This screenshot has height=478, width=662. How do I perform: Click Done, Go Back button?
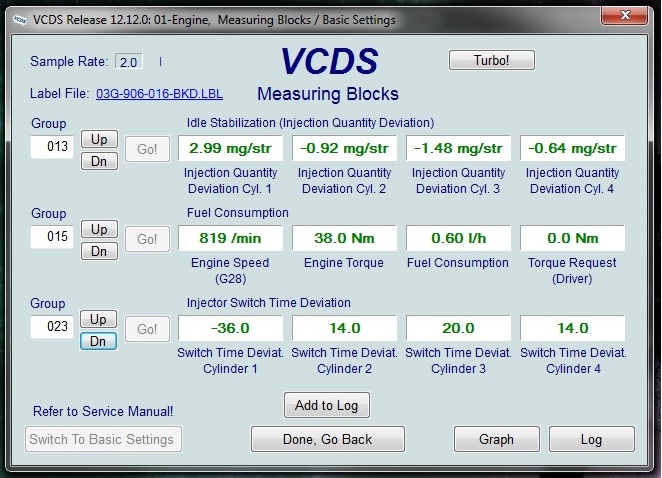coord(328,439)
